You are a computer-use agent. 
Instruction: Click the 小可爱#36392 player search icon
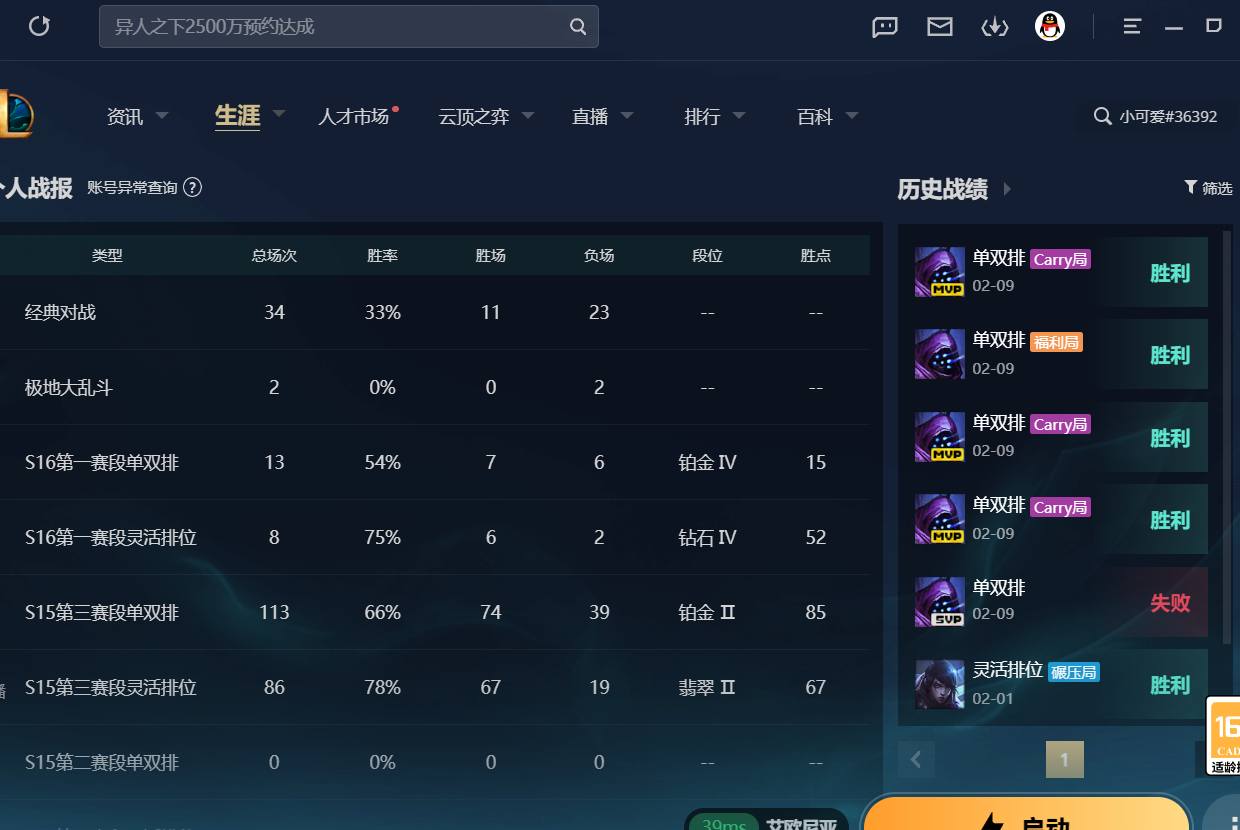click(1102, 116)
